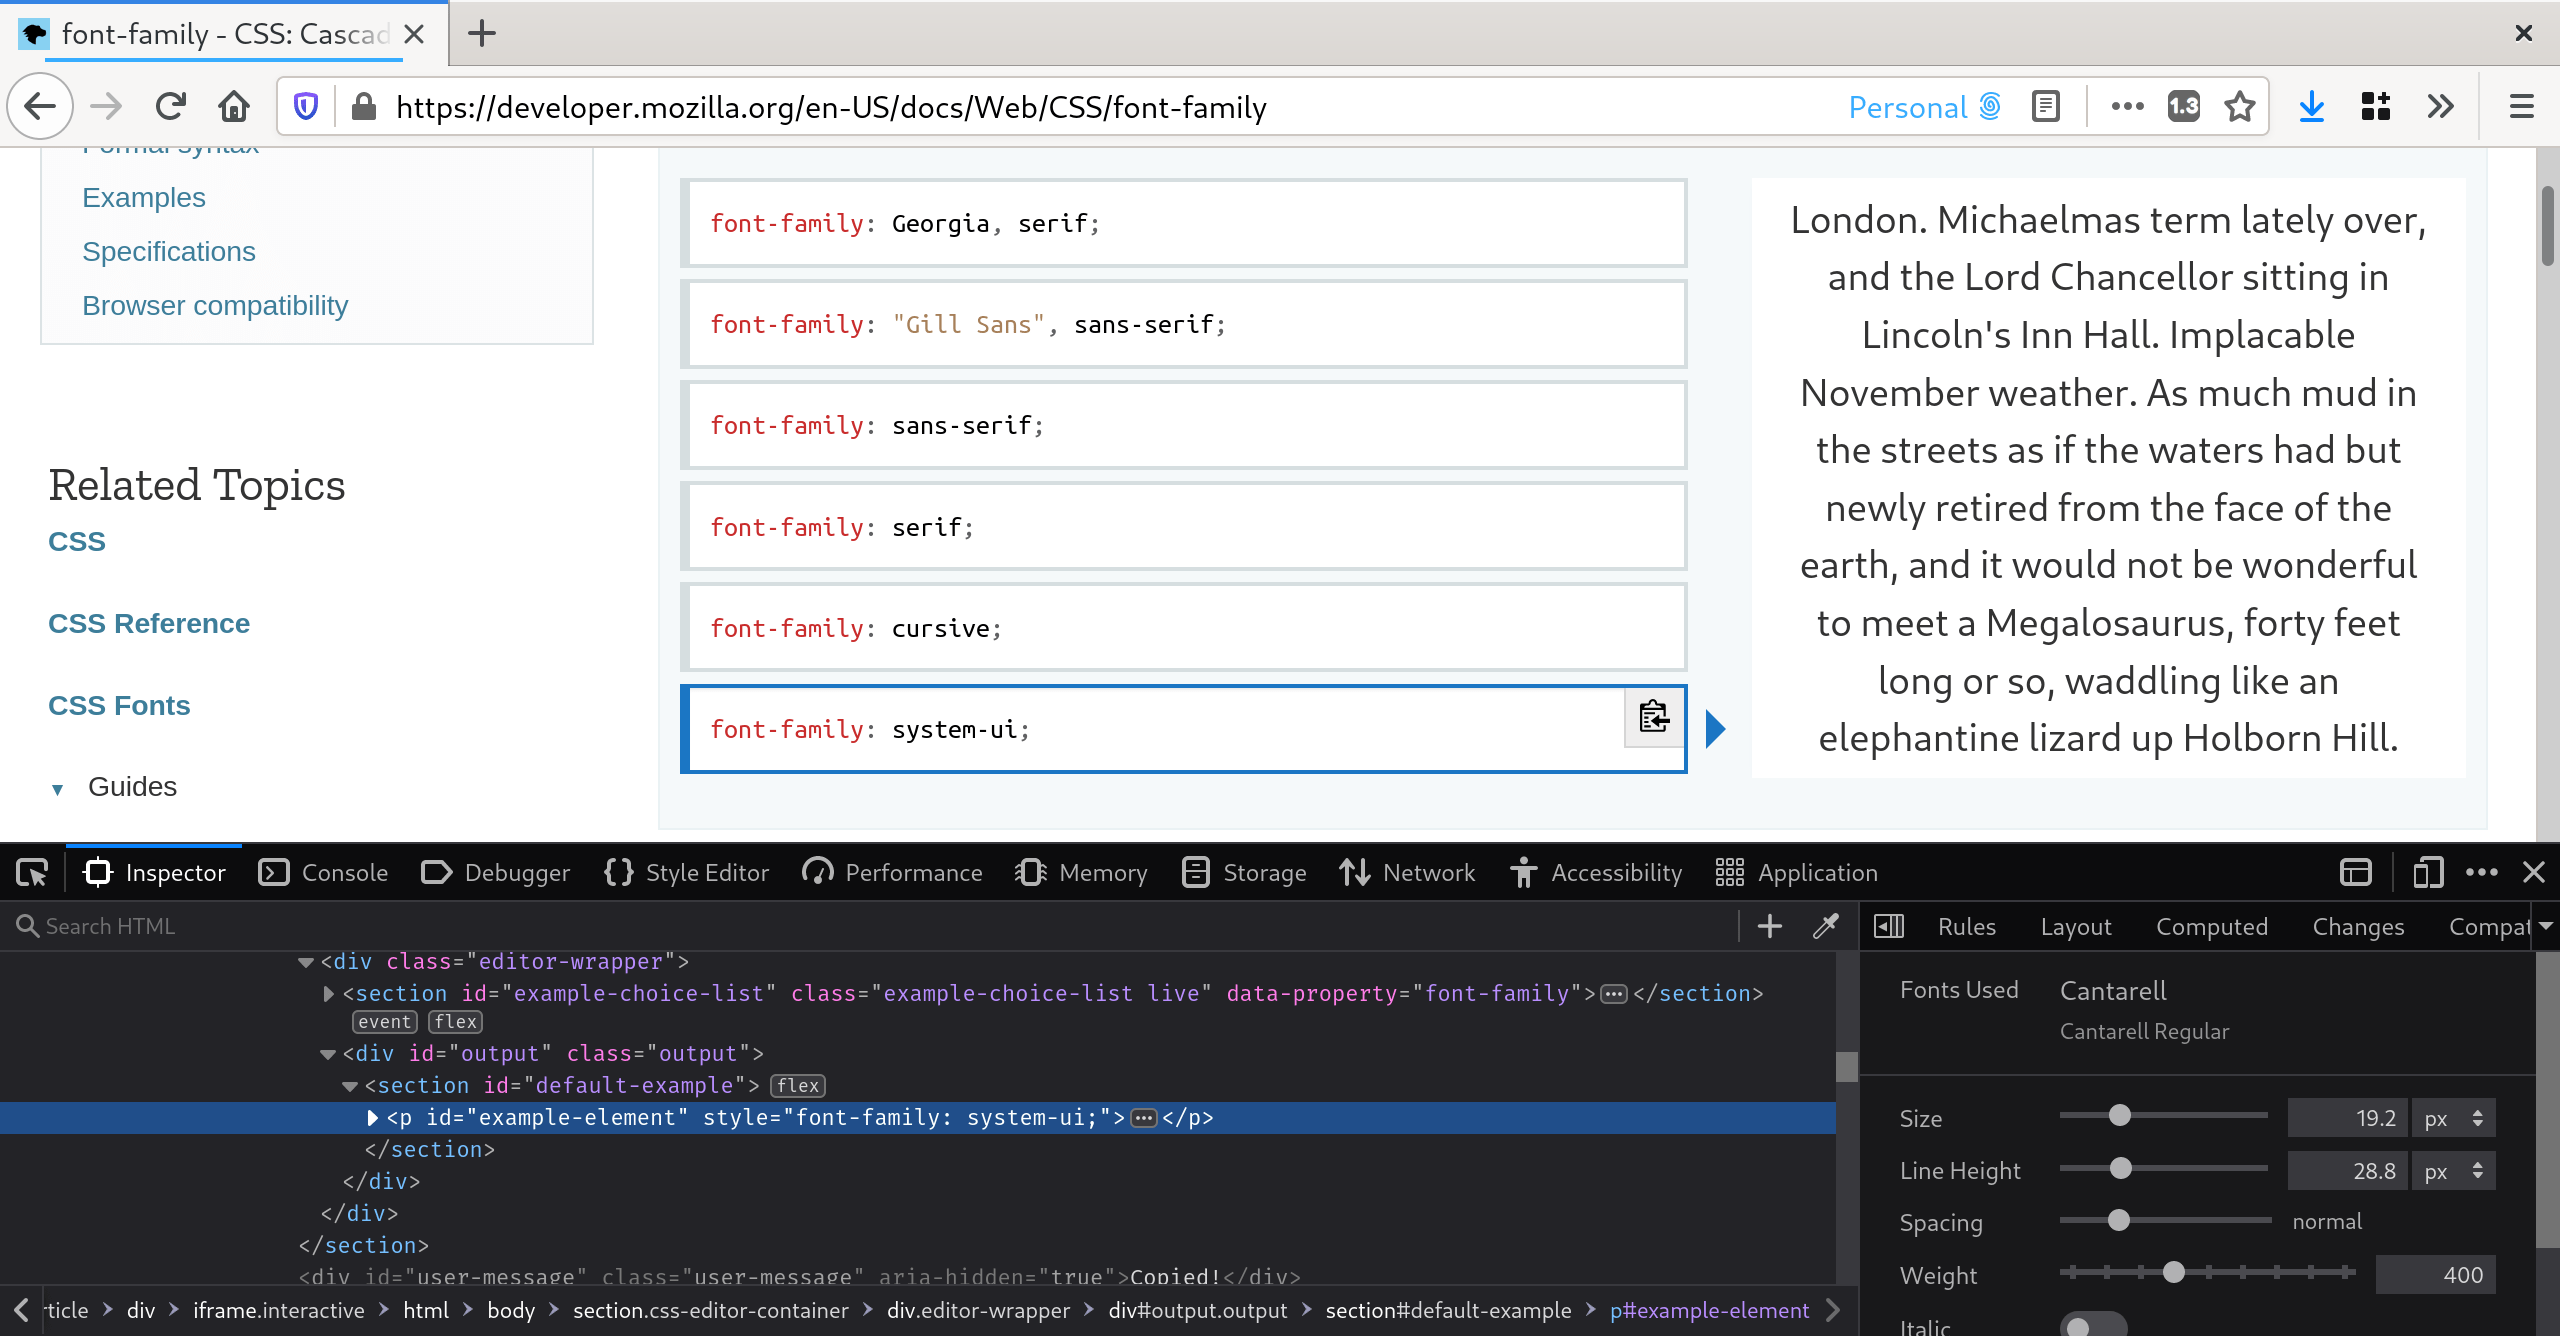The height and width of the screenshot is (1336, 2560).
Task: Switch to the Computed tab
Action: [x=2212, y=926]
